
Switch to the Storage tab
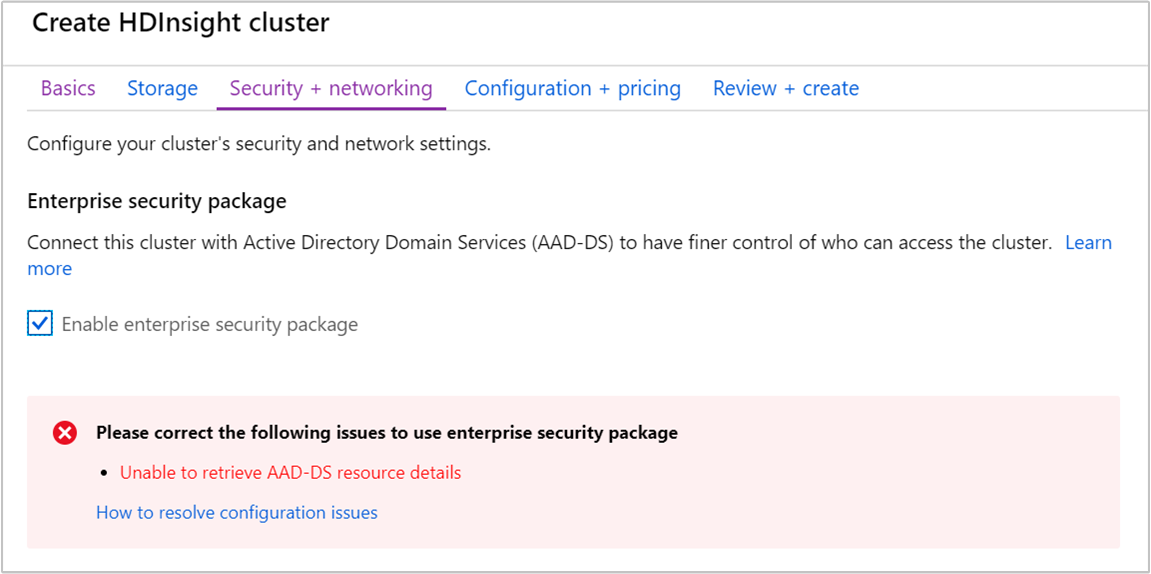pyautogui.click(x=162, y=88)
